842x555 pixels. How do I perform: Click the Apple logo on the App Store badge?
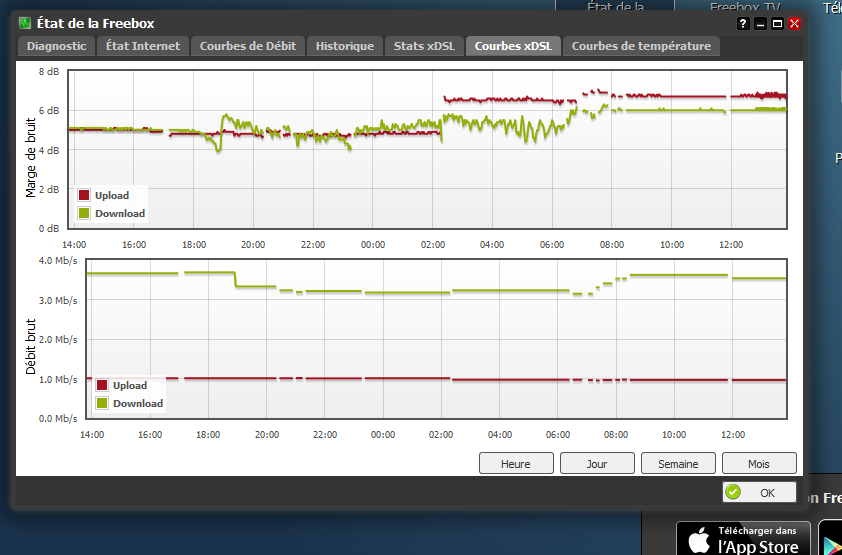click(x=699, y=540)
